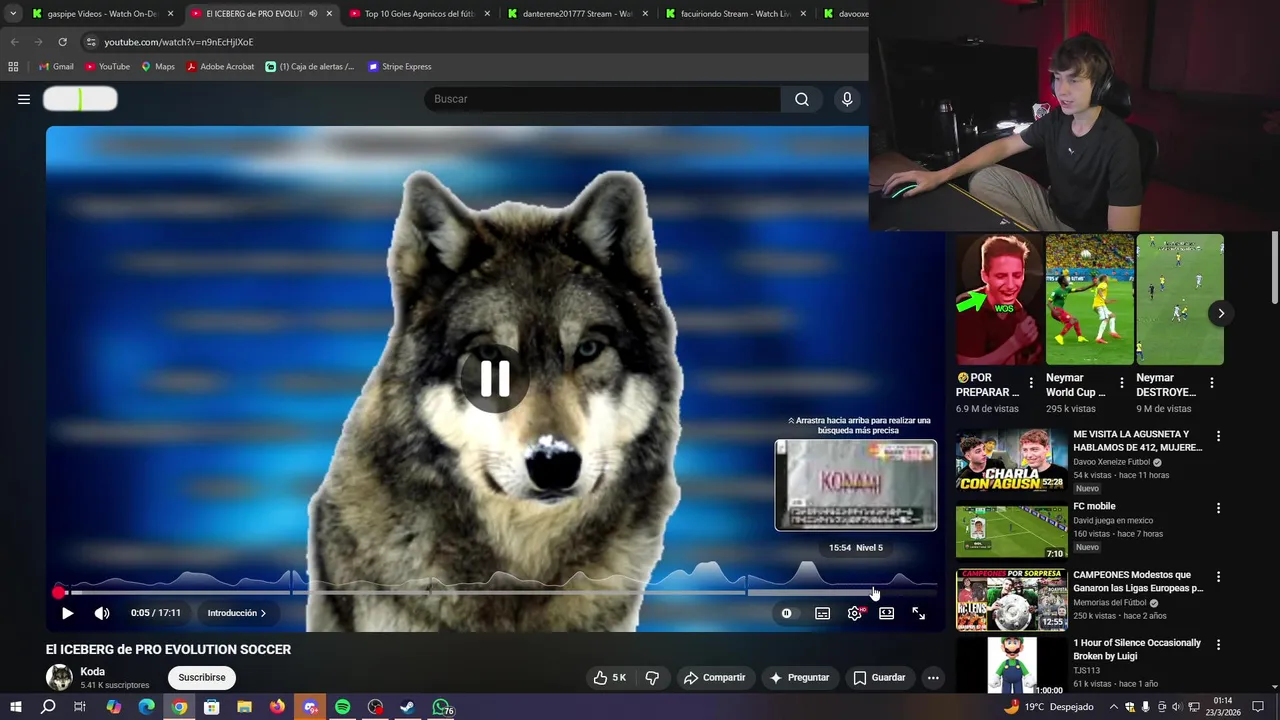Image resolution: width=1280 pixels, height=720 pixels.
Task: Dislike the video with thumbs-down
Action: point(652,677)
